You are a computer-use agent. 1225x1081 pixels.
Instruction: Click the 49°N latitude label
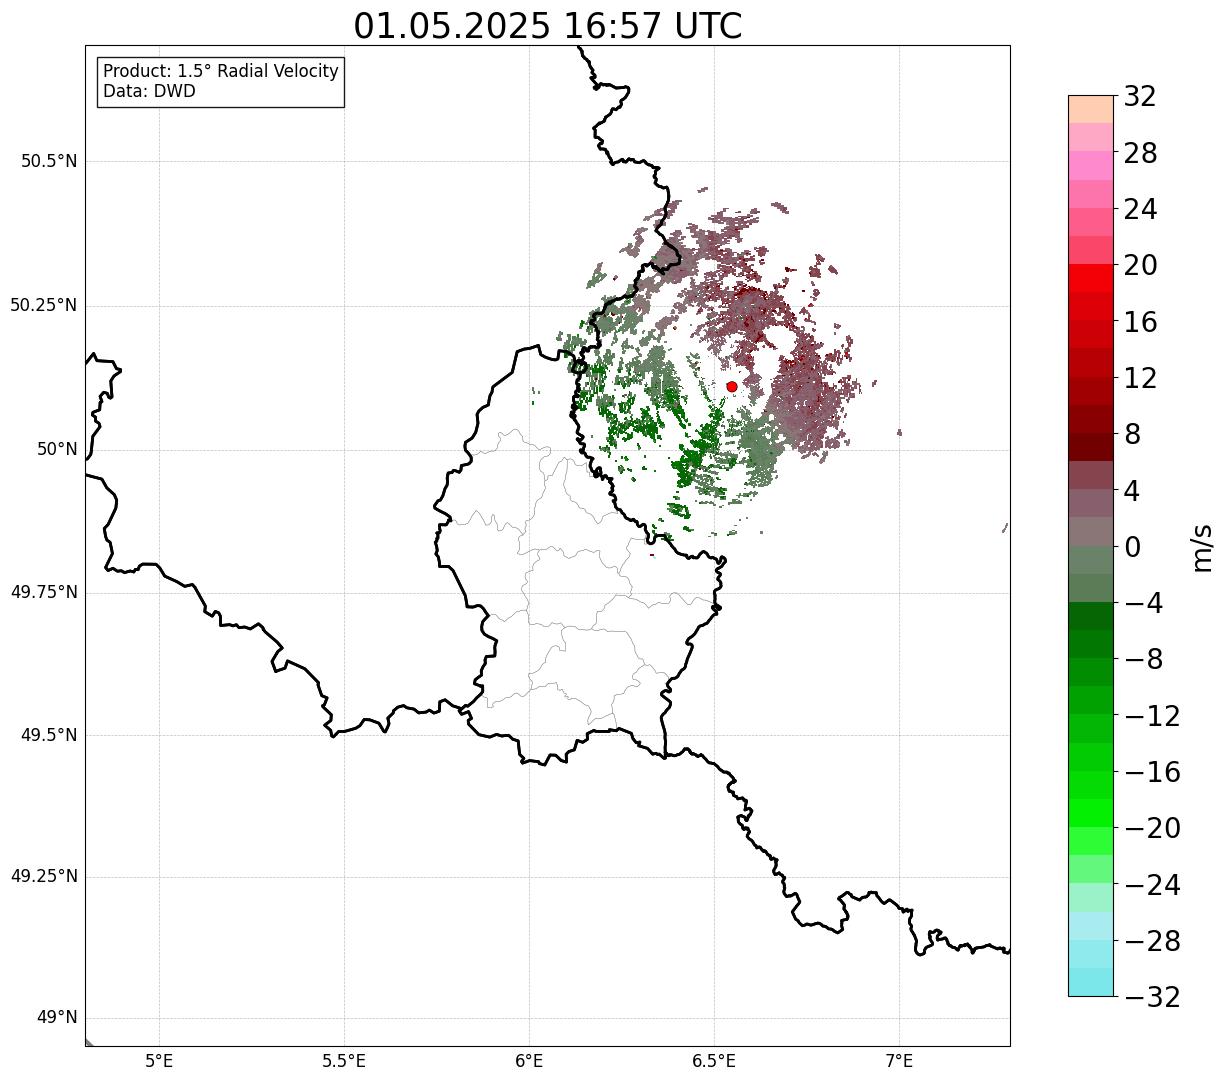pos(57,1018)
